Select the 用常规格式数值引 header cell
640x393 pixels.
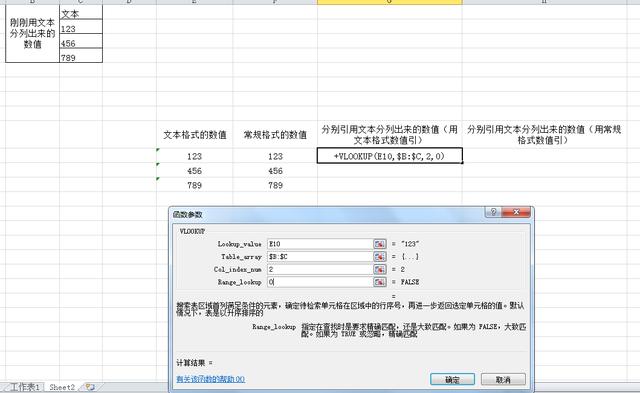544,135
